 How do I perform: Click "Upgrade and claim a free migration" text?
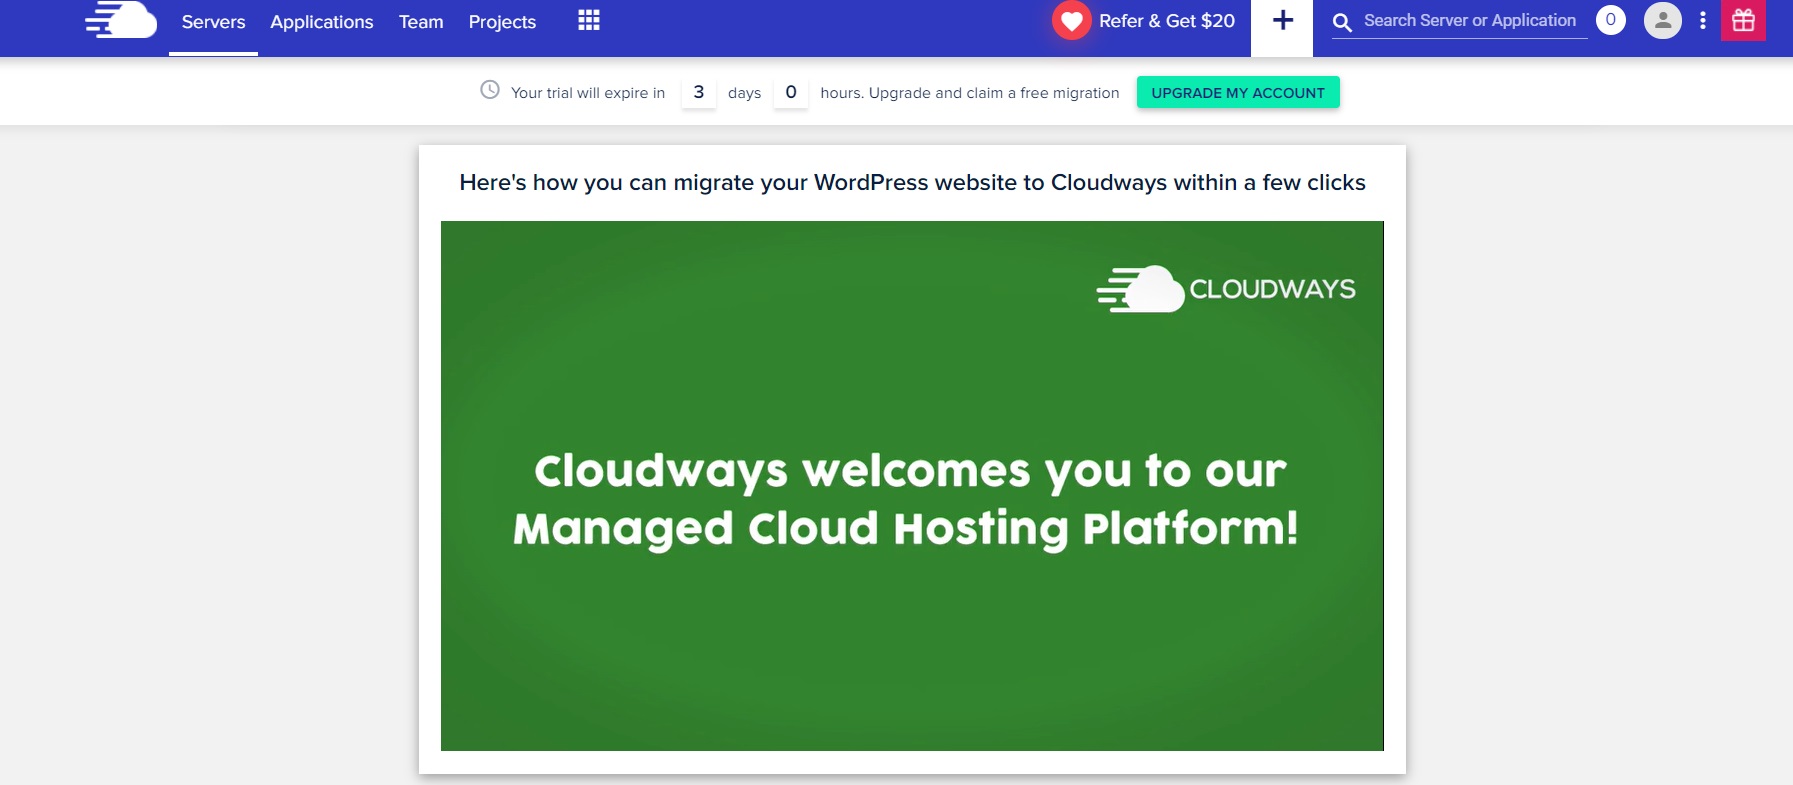click(x=994, y=93)
